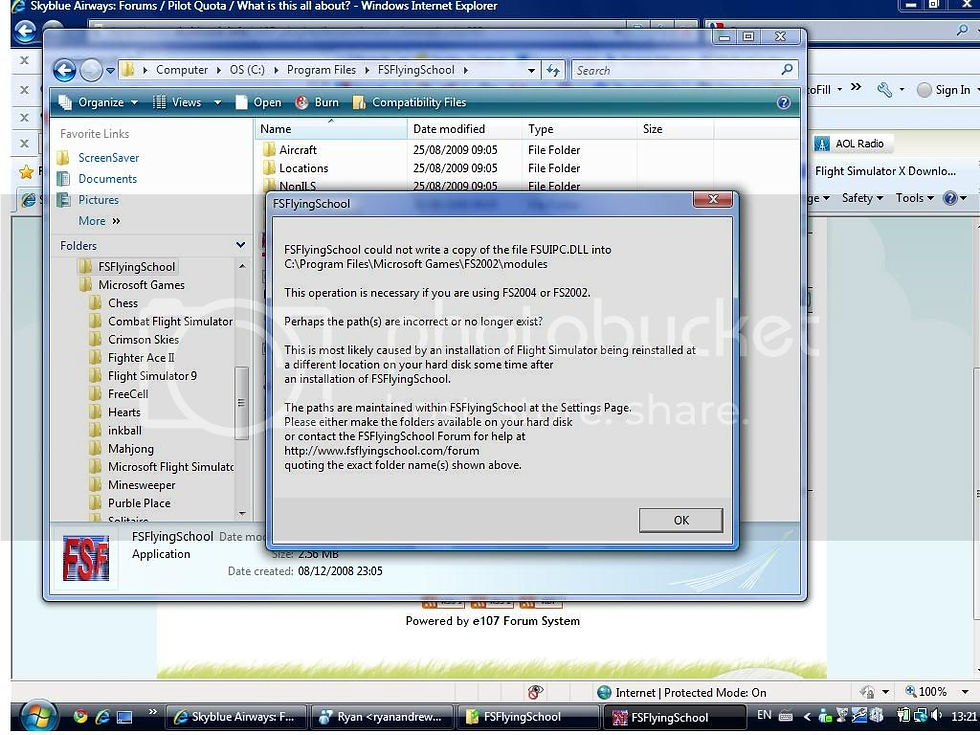Click the Windows Start orb
The width and height of the screenshot is (980, 735).
pos(38,716)
